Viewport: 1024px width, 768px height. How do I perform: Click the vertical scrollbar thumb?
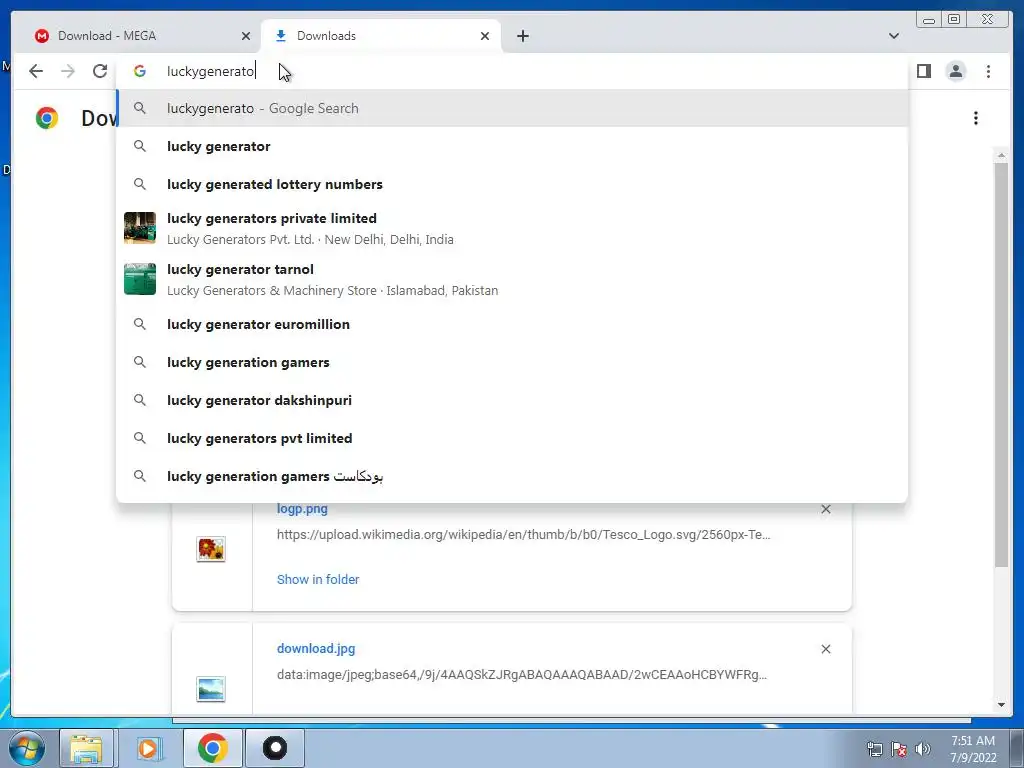click(1001, 364)
